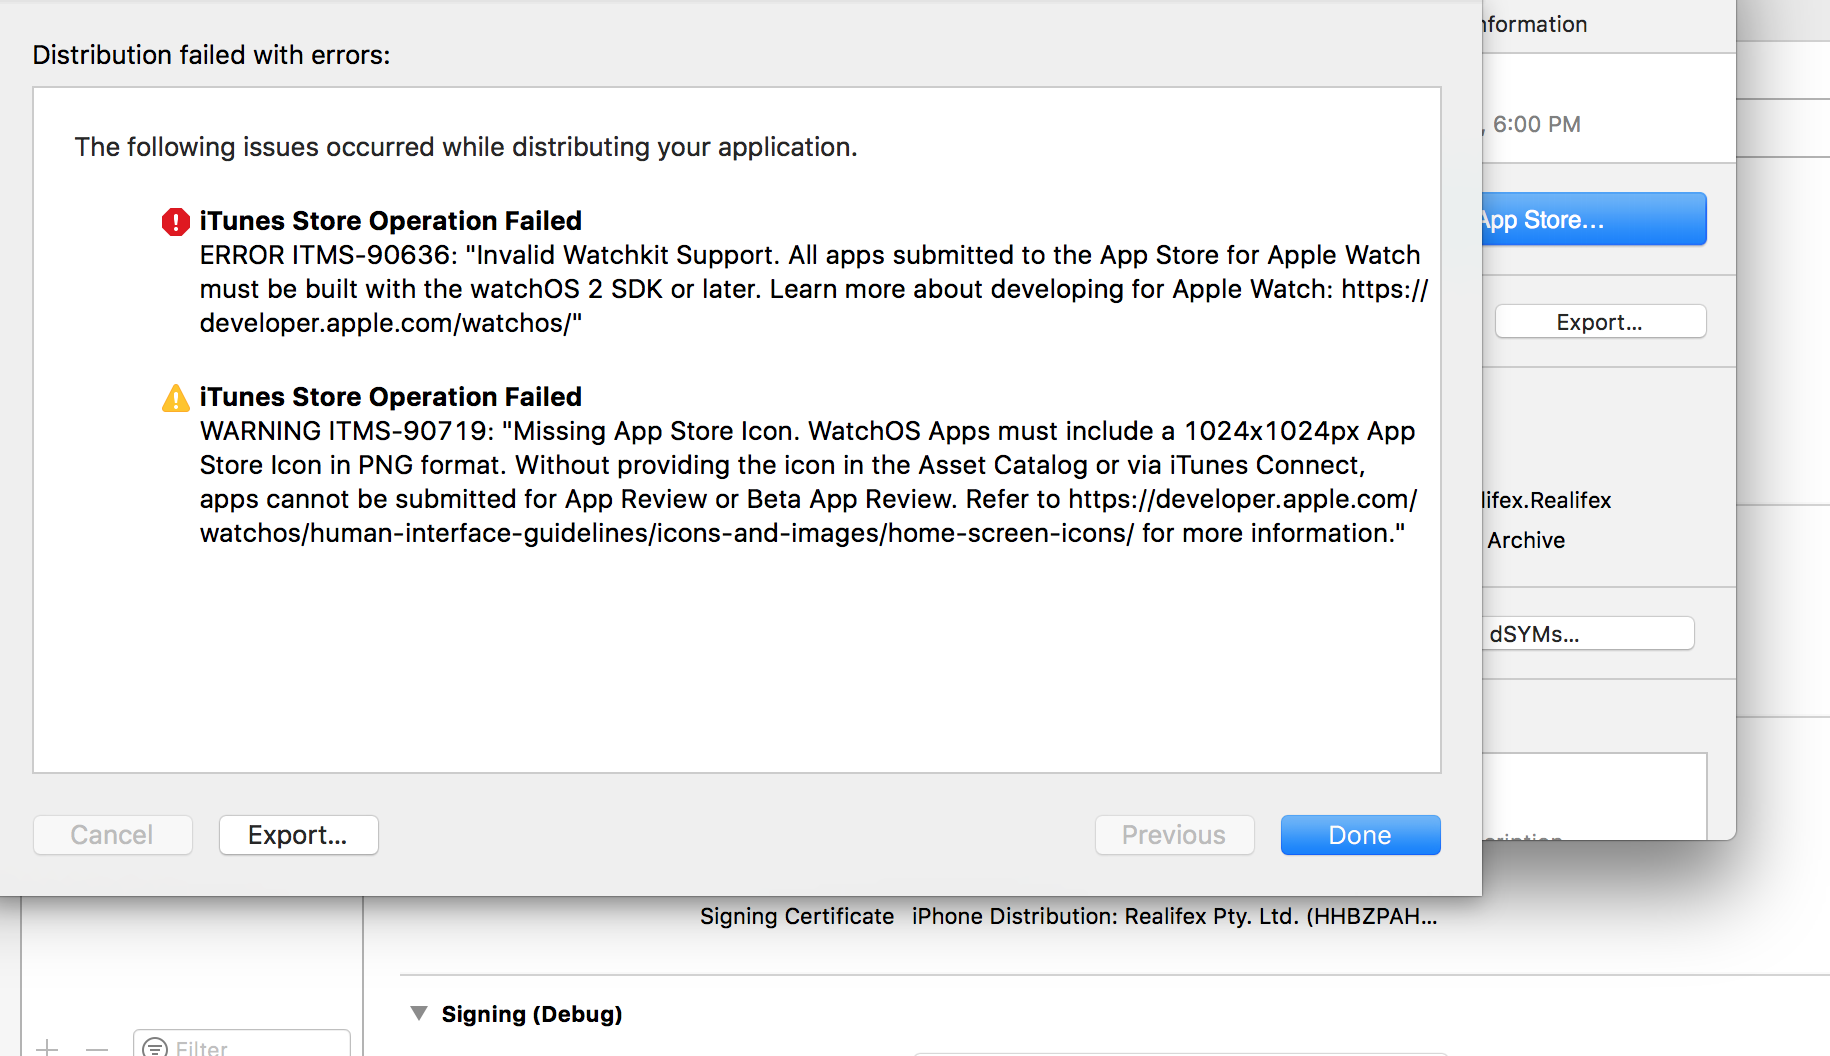Image resolution: width=1830 pixels, height=1056 pixels.
Task: Click the minus remove button in bottom bar
Action: point(97,1049)
